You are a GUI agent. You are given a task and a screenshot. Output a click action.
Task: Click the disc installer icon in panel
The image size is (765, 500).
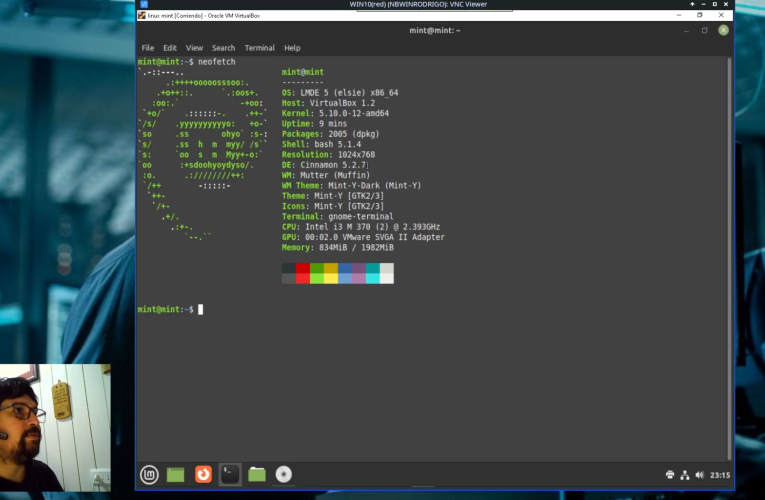click(x=283, y=474)
